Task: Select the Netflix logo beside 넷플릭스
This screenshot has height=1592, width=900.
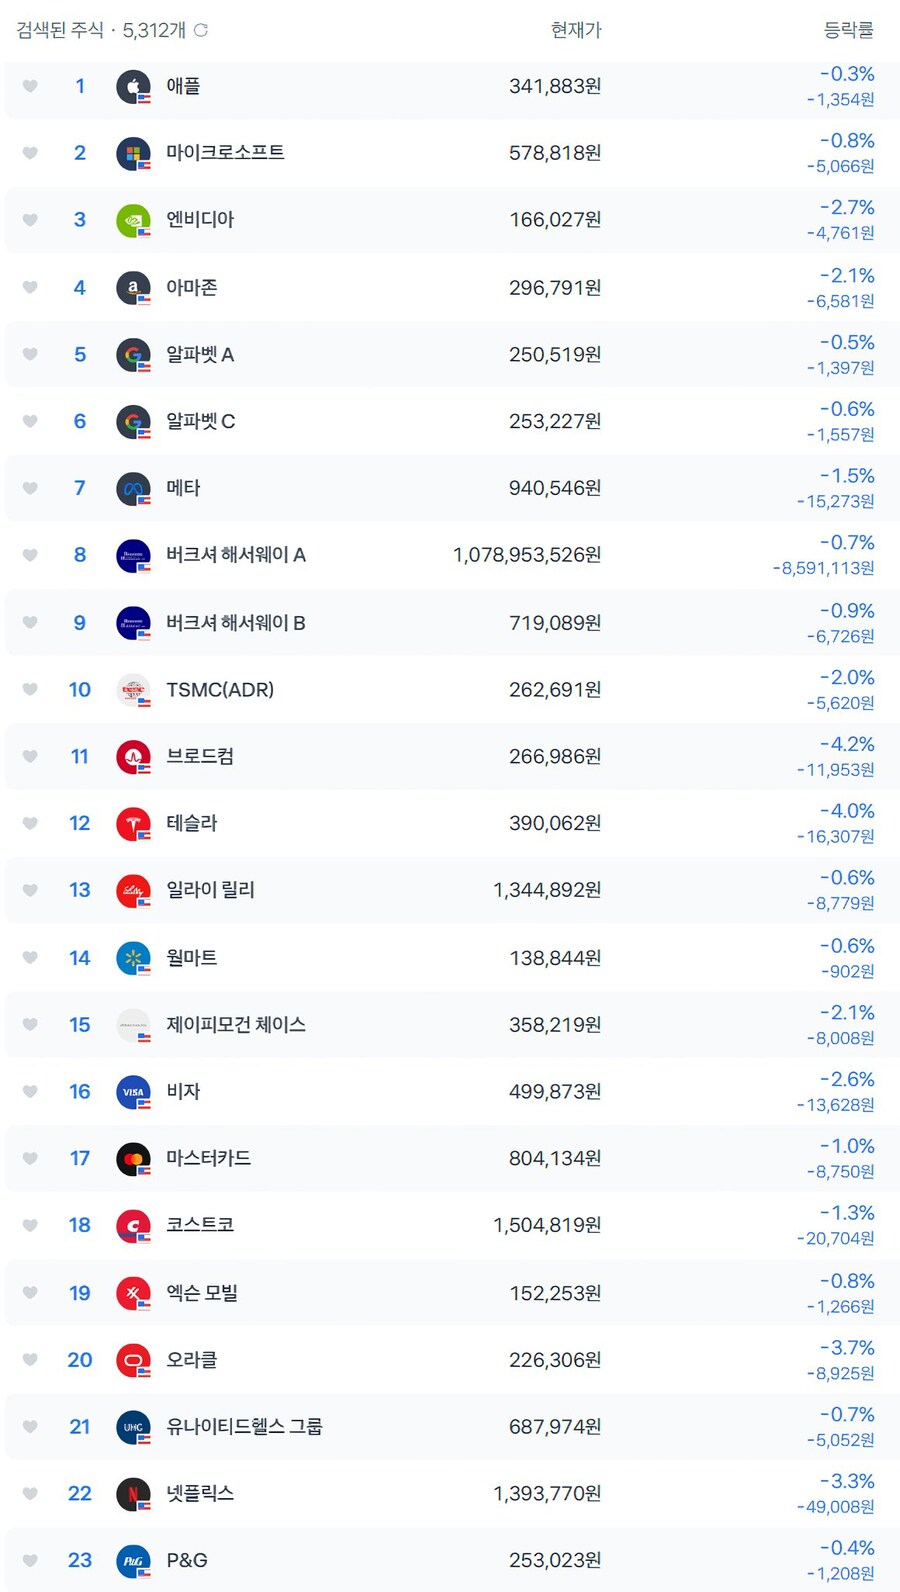Action: pos(133,1493)
